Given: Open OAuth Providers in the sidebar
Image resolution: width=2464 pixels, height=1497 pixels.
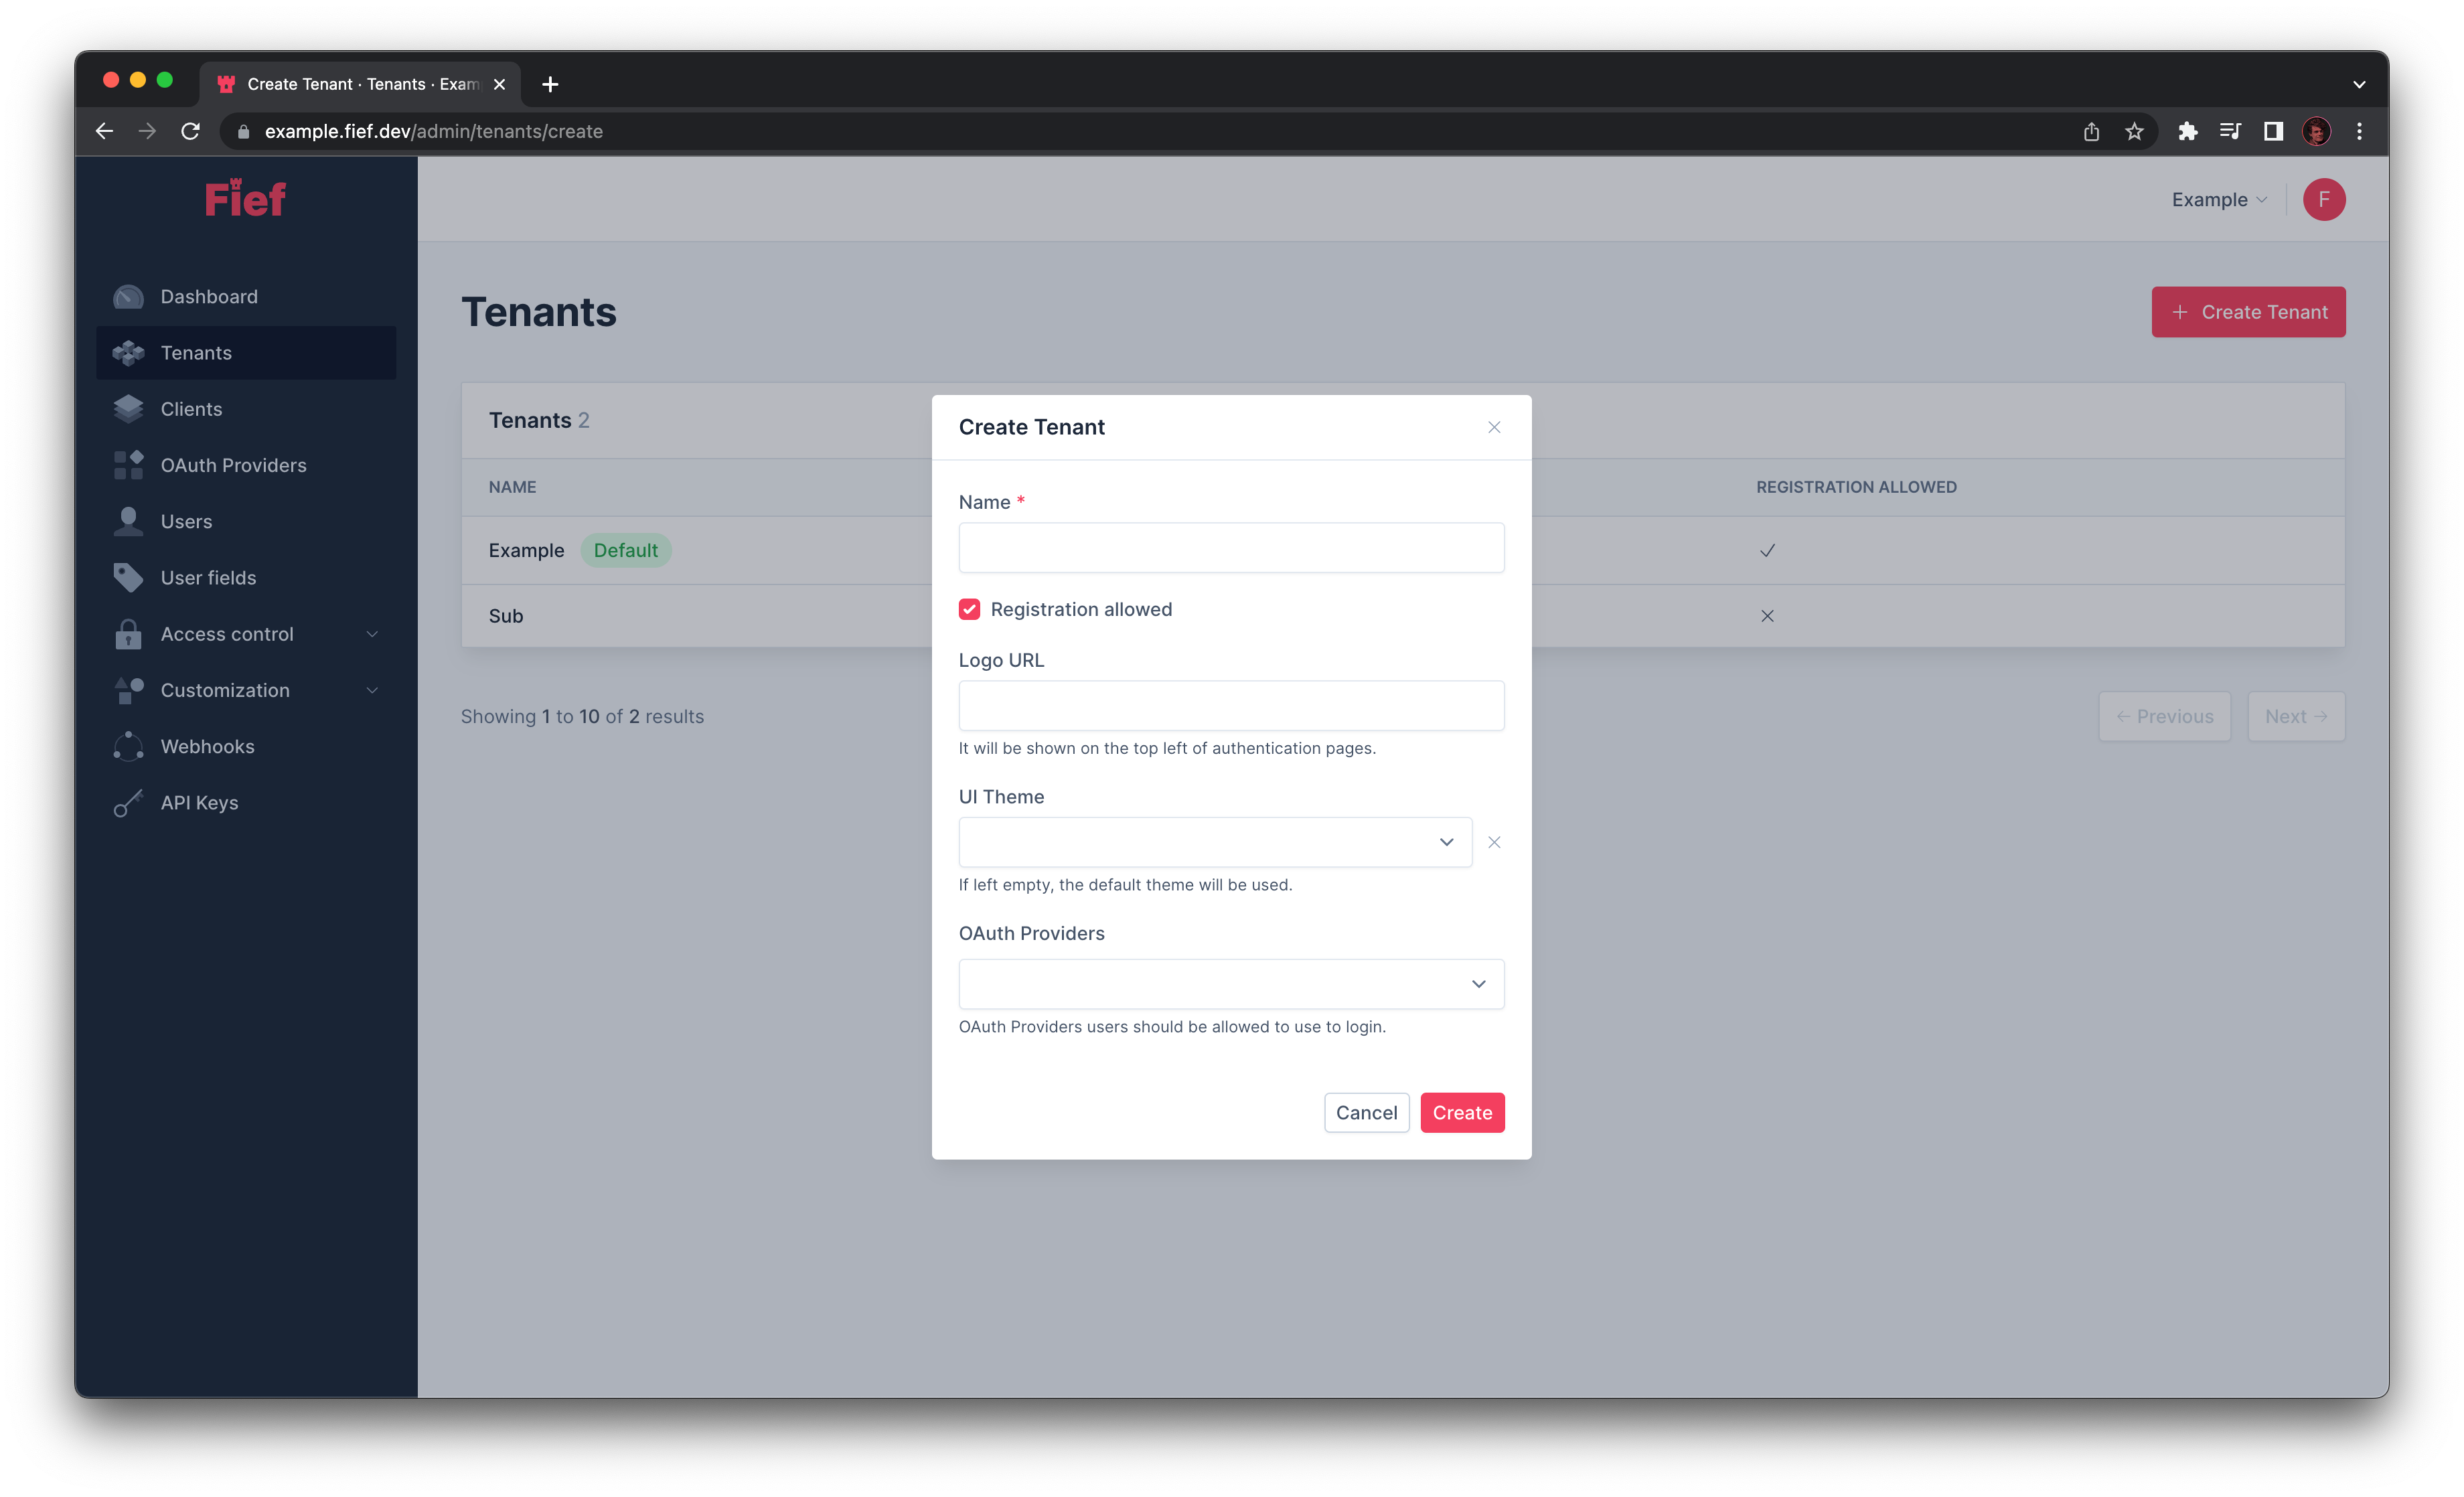Looking at the screenshot, I should 233,464.
